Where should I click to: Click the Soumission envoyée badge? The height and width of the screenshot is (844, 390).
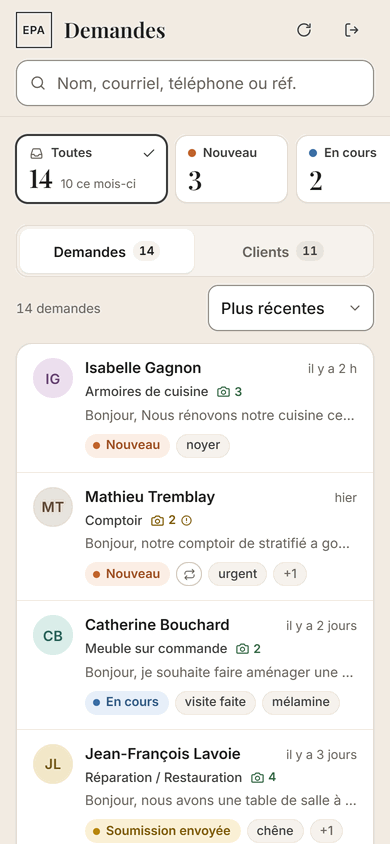162,831
